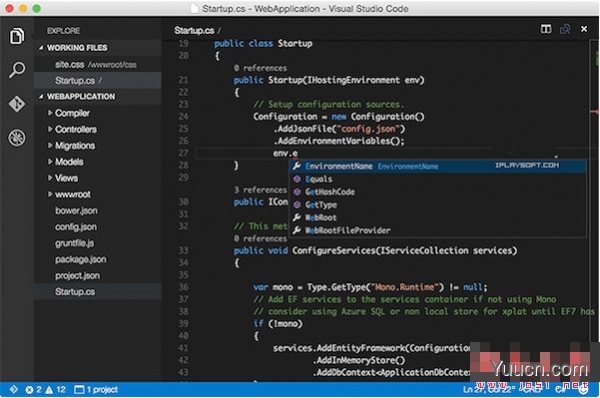Select Startup.cs in working files

98,80
